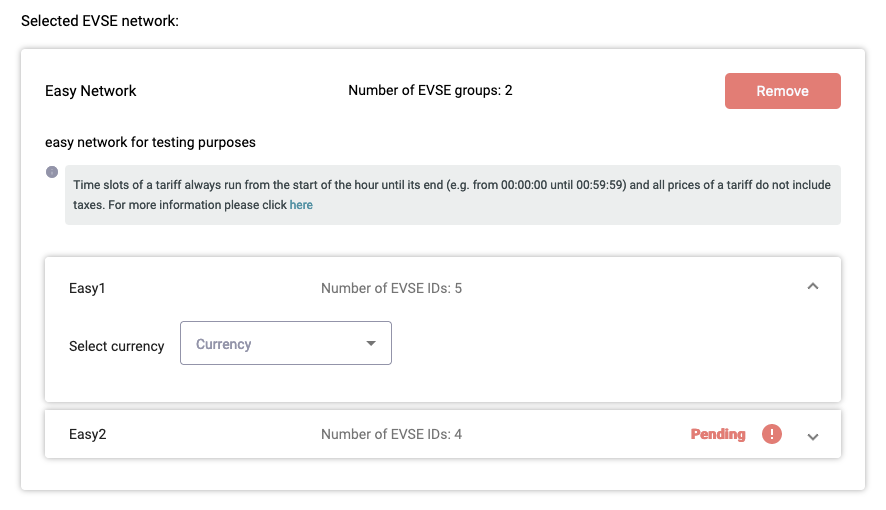Click 'easy network for testing purposes' description
Screen dimensions: 886x510
(150, 142)
